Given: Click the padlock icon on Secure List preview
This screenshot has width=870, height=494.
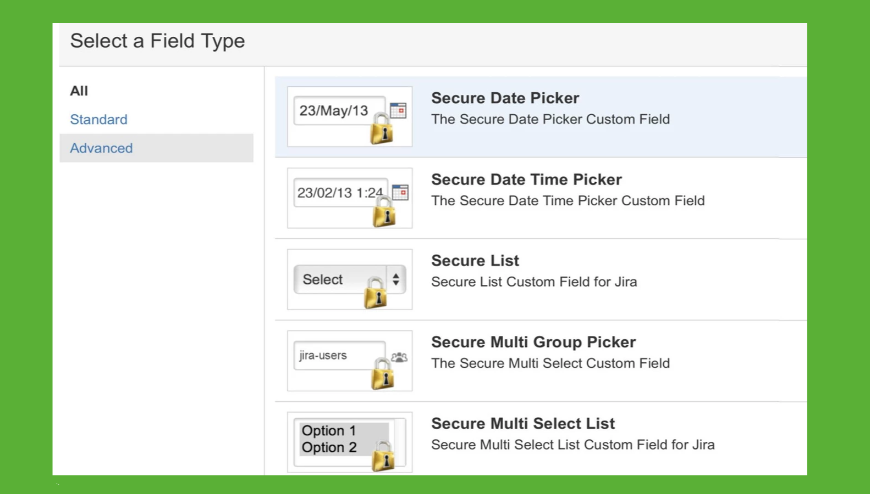Looking at the screenshot, I should click(x=376, y=292).
